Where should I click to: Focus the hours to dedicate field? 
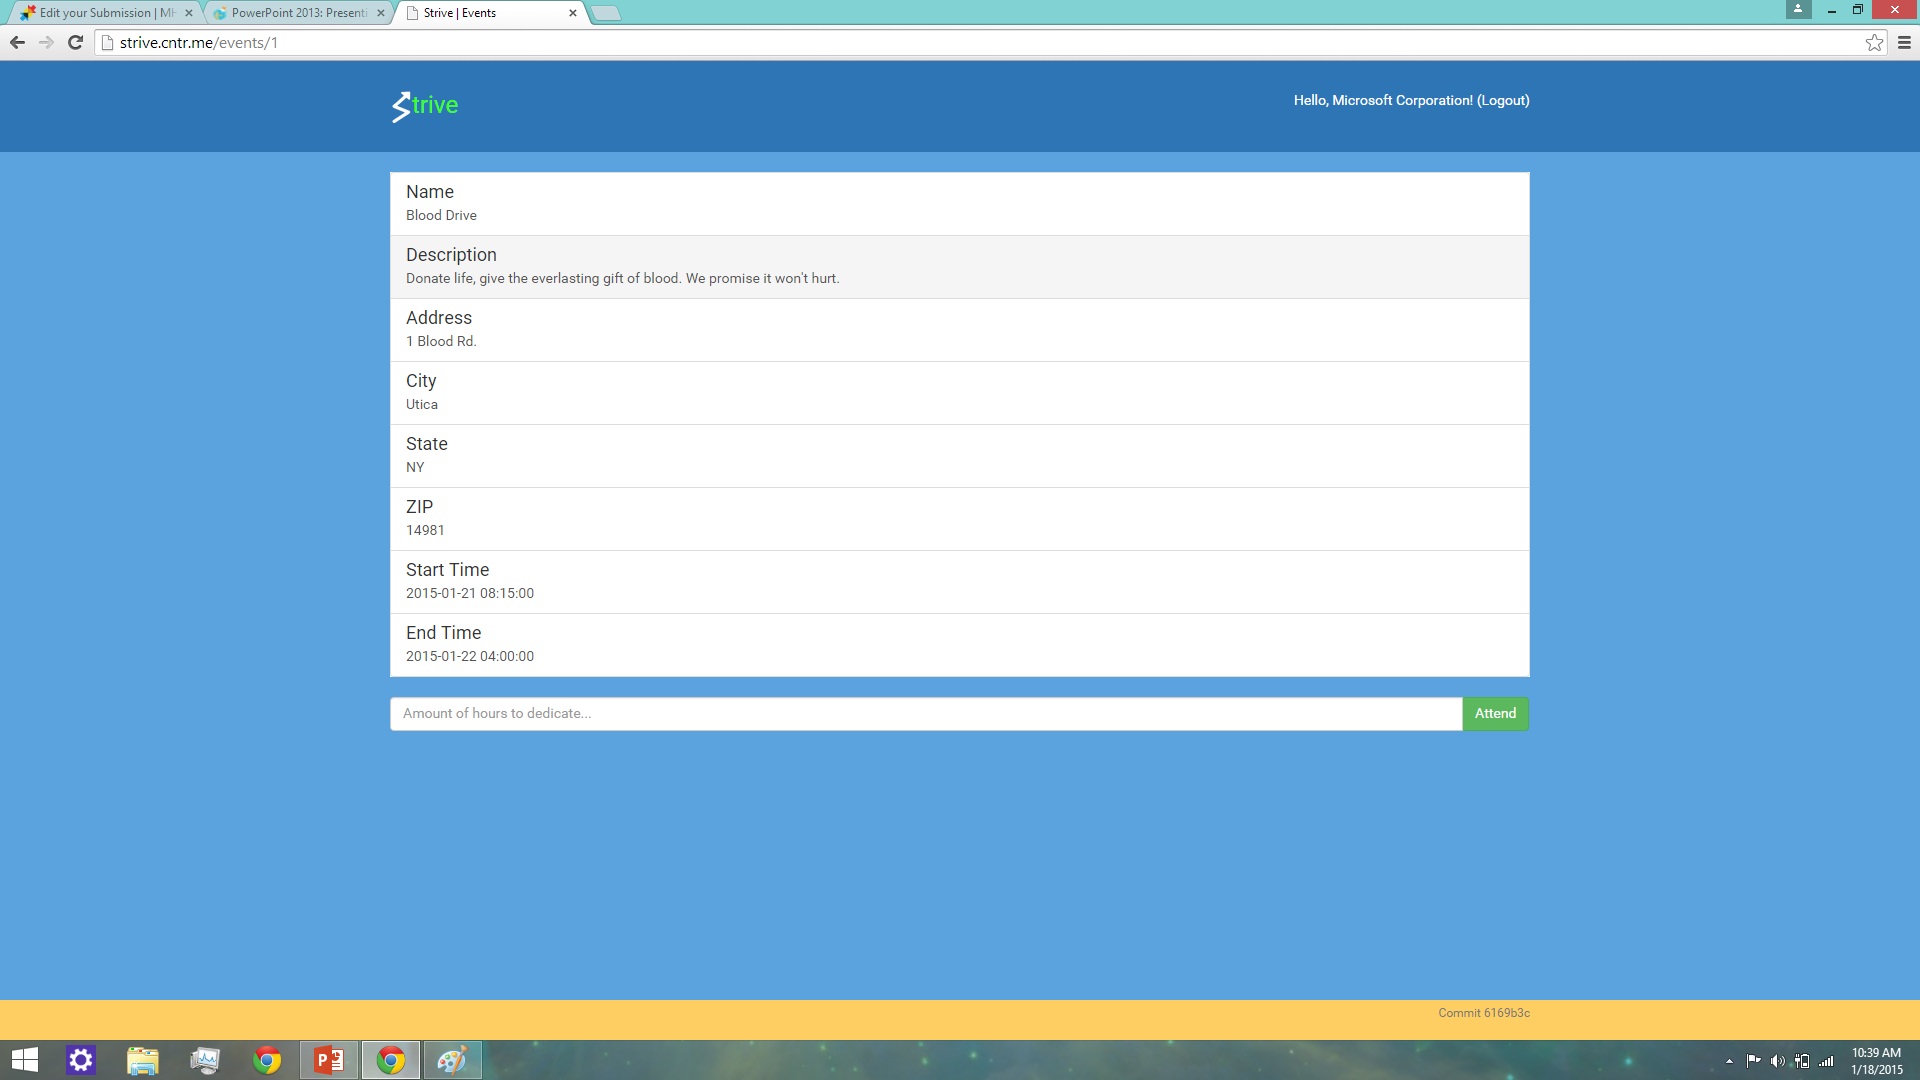click(x=925, y=713)
